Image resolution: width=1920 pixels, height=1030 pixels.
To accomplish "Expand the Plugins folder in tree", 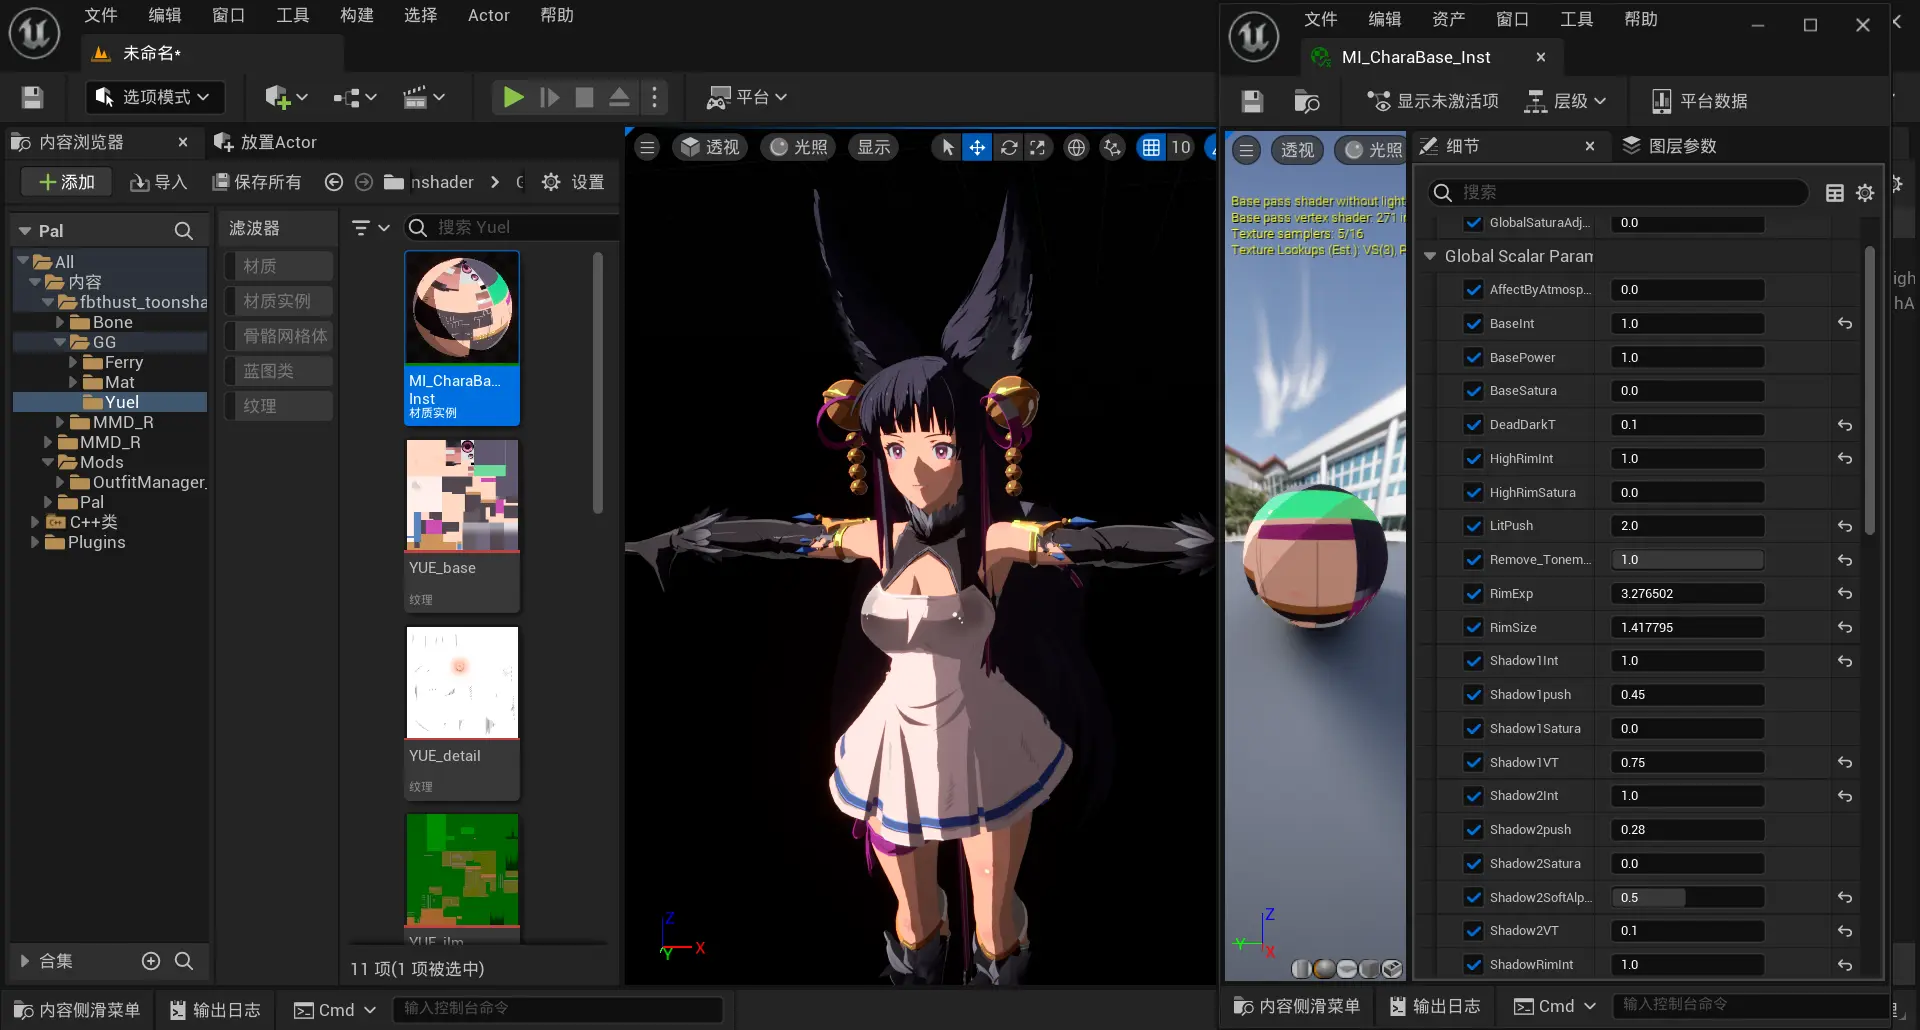I will click(x=35, y=542).
